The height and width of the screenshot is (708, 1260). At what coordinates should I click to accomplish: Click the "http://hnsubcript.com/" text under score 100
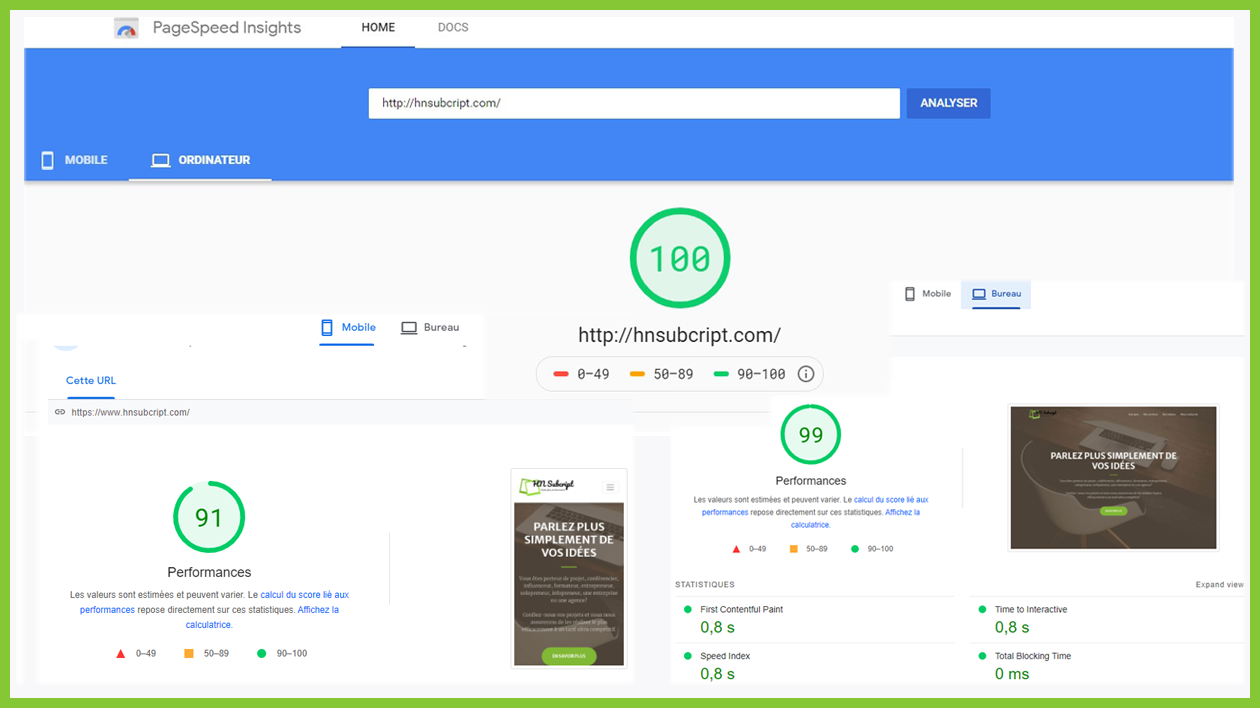pyautogui.click(x=680, y=335)
